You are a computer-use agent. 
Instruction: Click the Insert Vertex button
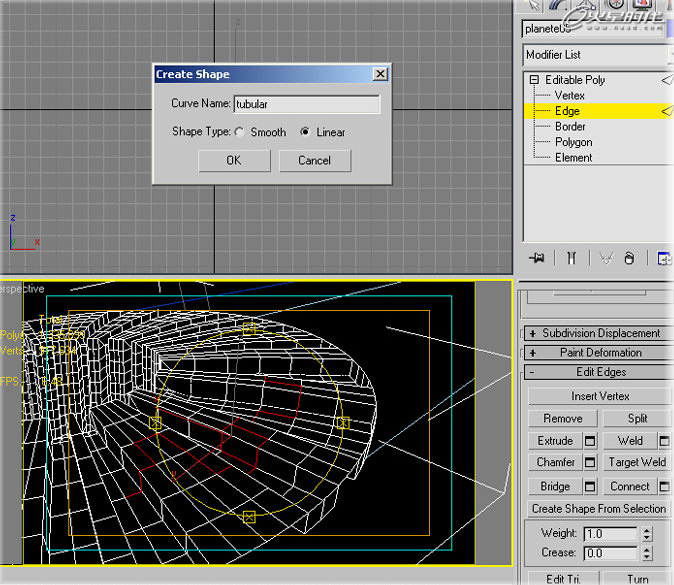(x=600, y=396)
